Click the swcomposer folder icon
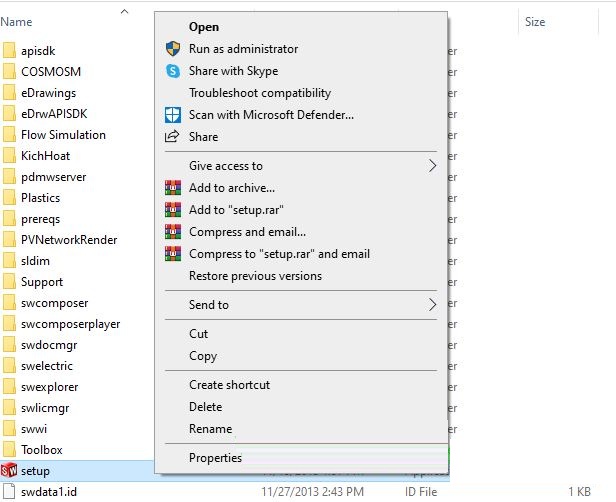Viewport: 616px width, 502px height. (x=9, y=303)
